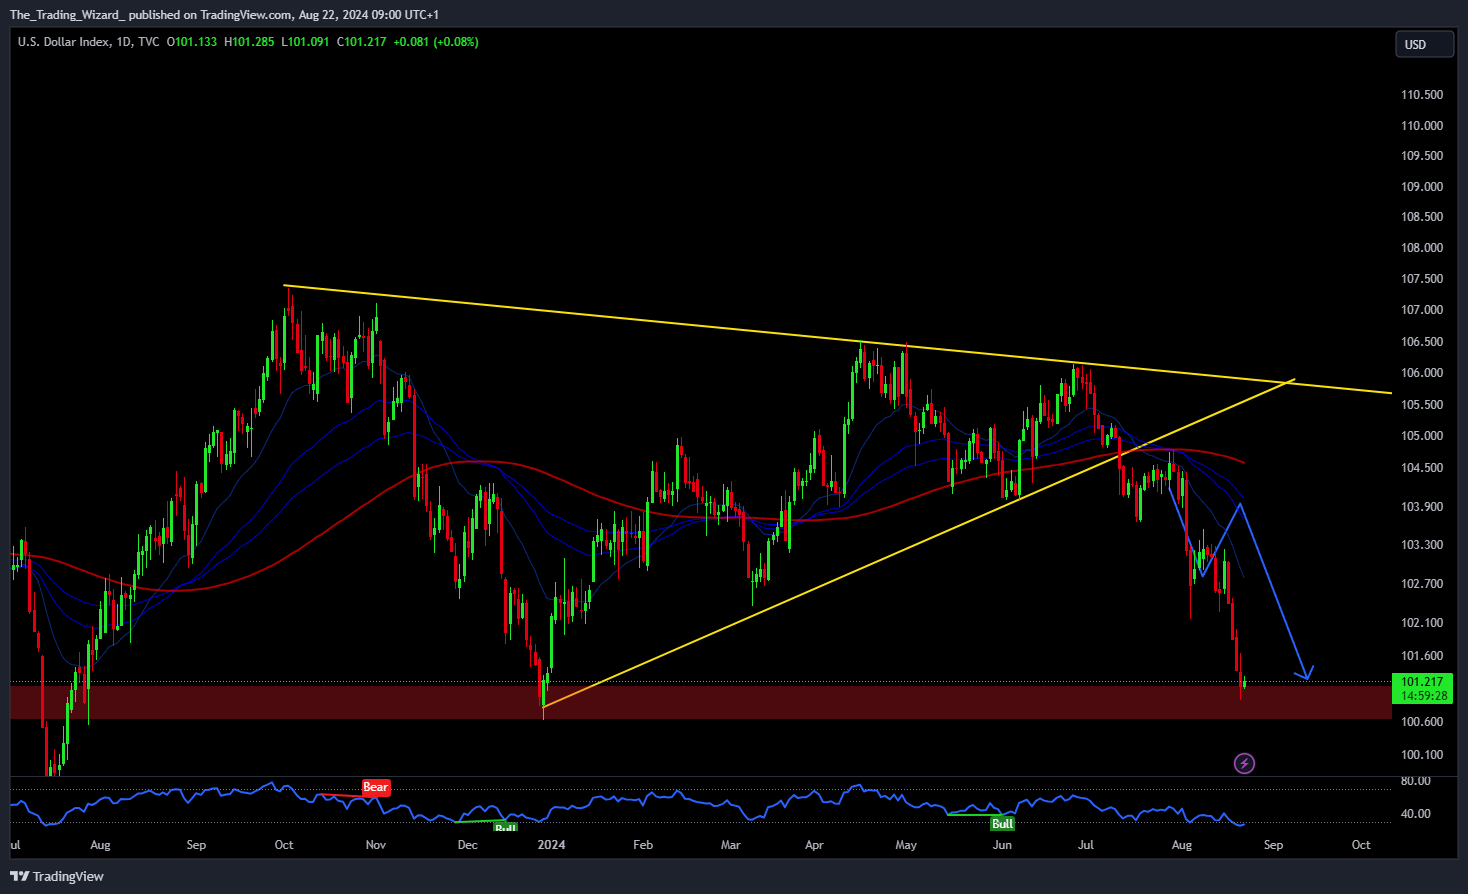Image resolution: width=1468 pixels, height=894 pixels.
Task: Click the Dec label on the time axis
Action: click(x=467, y=845)
